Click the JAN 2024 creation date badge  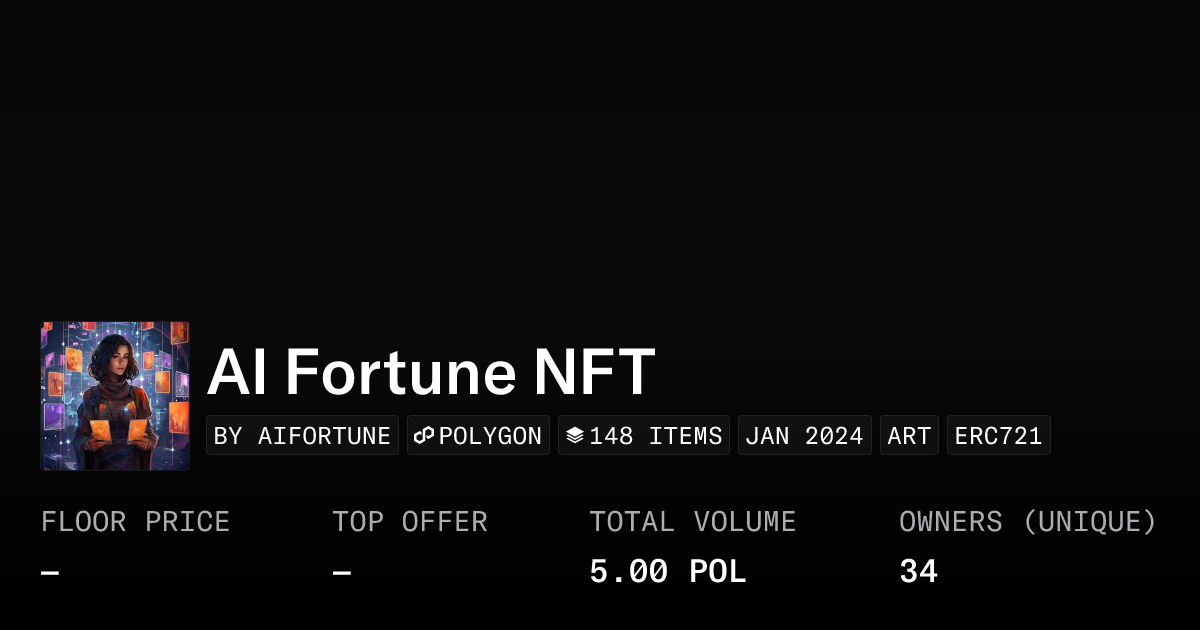point(804,436)
